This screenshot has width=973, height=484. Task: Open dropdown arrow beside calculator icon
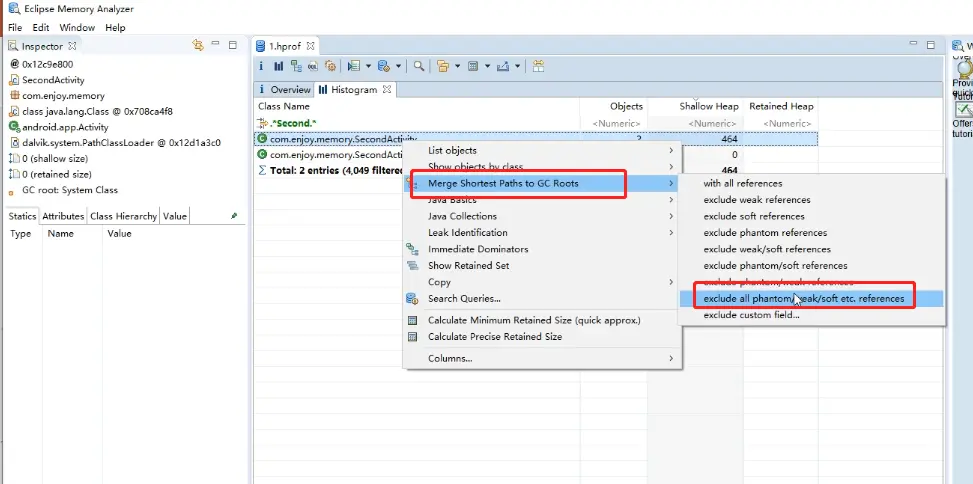[487, 66]
